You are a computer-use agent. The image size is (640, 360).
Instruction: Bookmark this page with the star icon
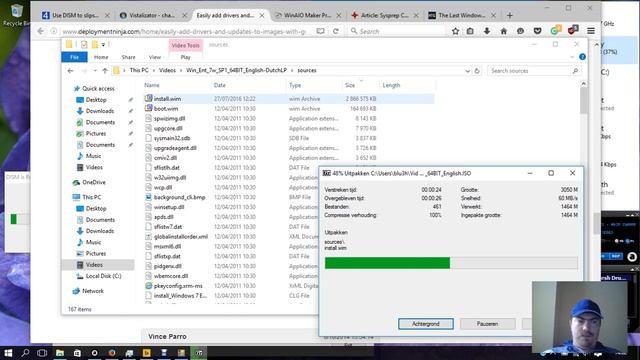pos(456,31)
